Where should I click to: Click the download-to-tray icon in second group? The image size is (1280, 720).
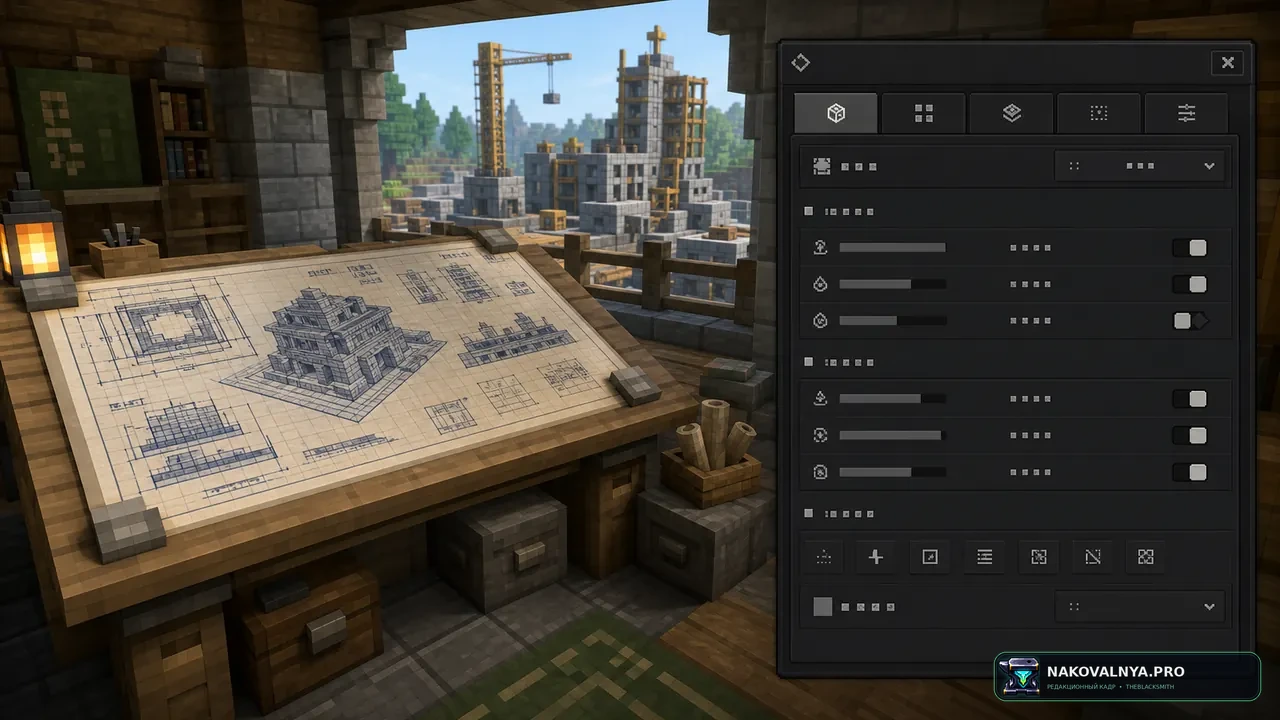tap(821, 399)
